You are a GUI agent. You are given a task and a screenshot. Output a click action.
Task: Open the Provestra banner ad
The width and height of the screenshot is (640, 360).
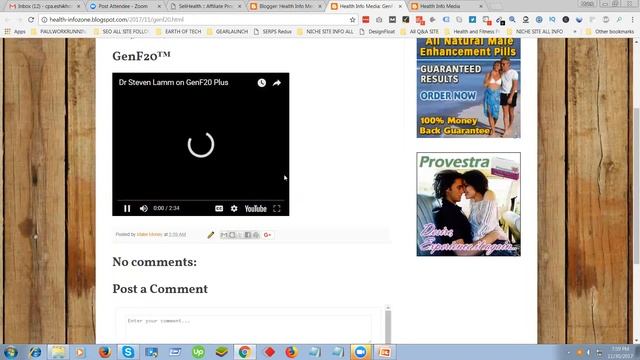[469, 204]
